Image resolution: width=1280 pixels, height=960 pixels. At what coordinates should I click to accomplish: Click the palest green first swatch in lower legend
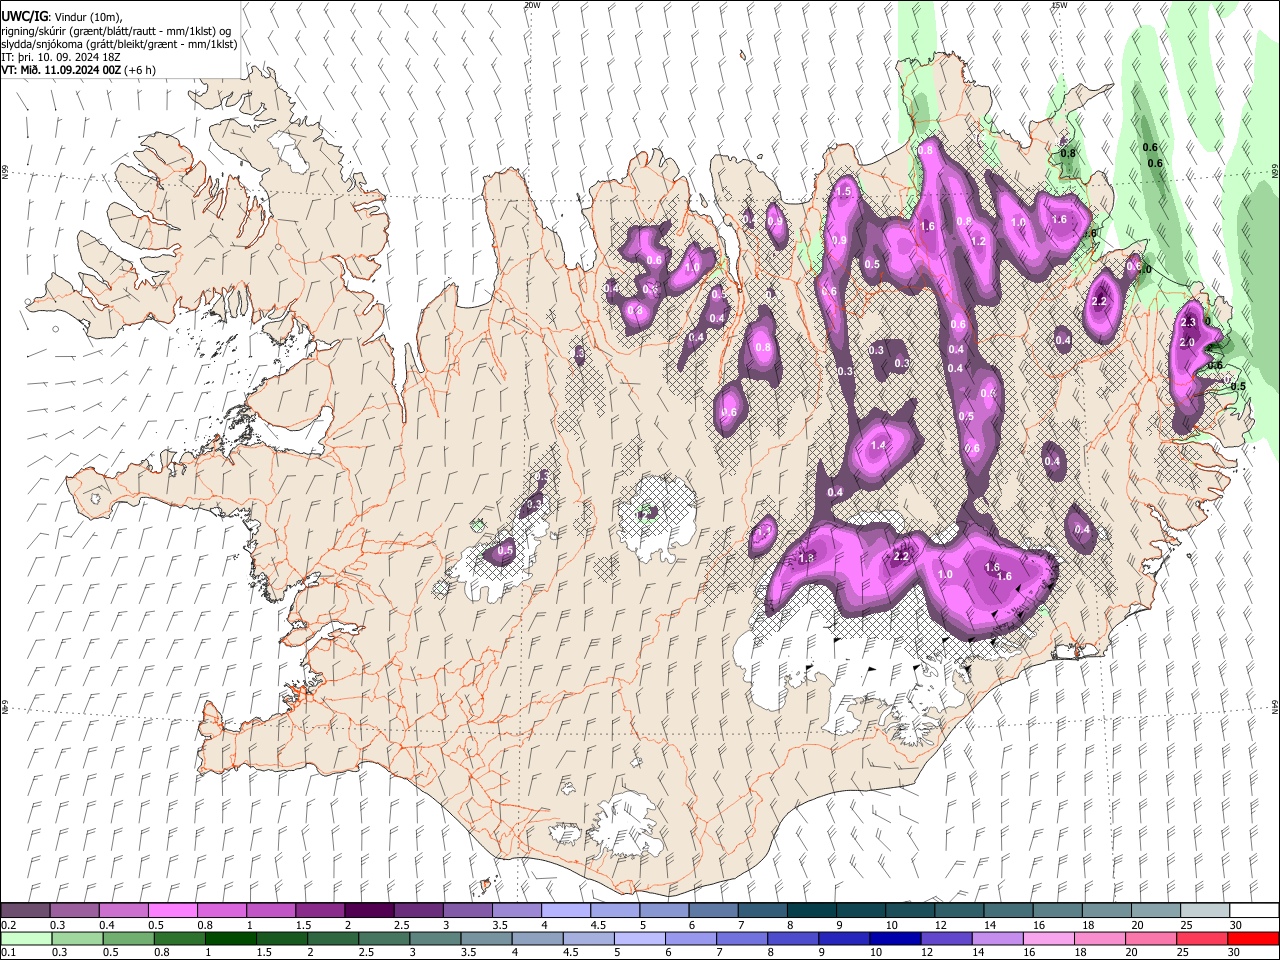pos(25,939)
